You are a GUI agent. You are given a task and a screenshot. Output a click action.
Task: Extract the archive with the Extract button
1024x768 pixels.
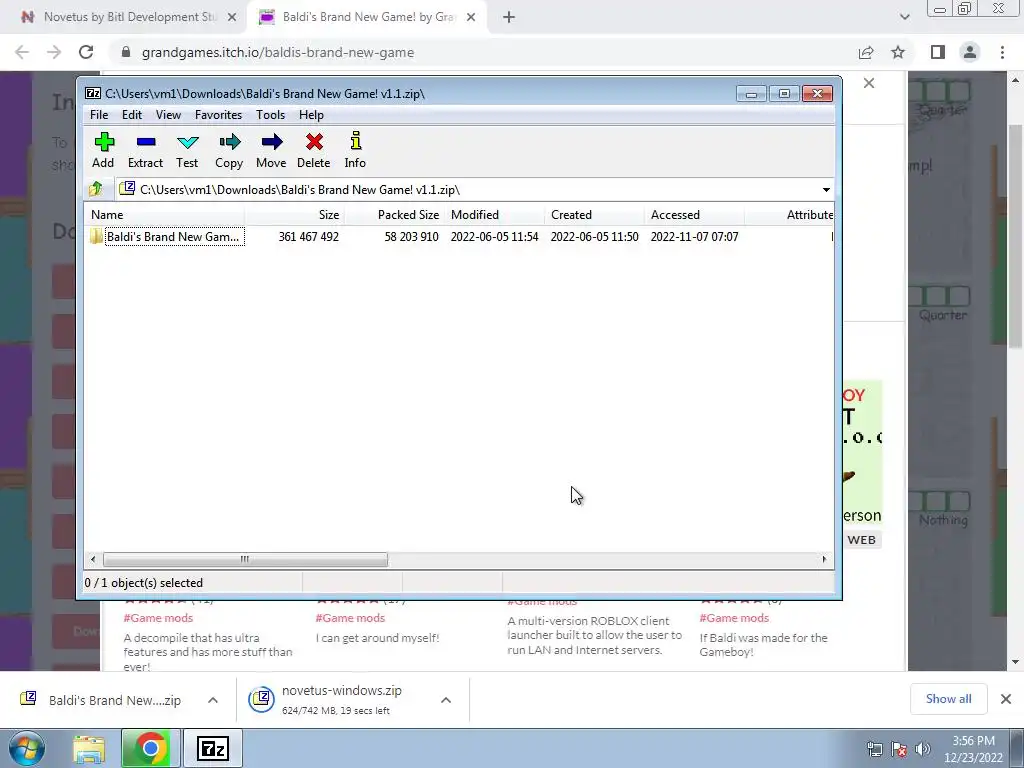(x=145, y=150)
